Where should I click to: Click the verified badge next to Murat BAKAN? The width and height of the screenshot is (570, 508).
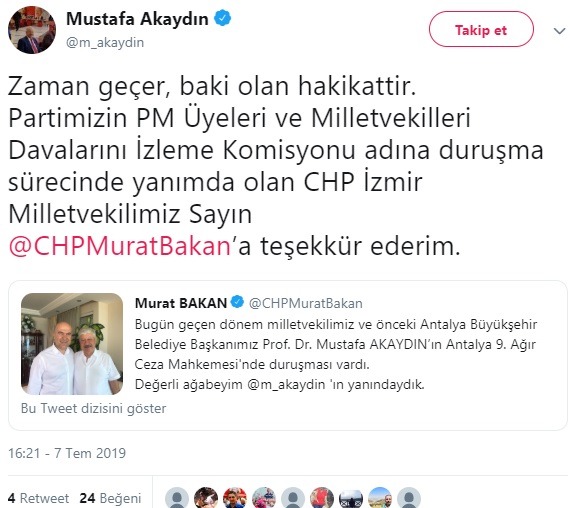tap(237, 302)
